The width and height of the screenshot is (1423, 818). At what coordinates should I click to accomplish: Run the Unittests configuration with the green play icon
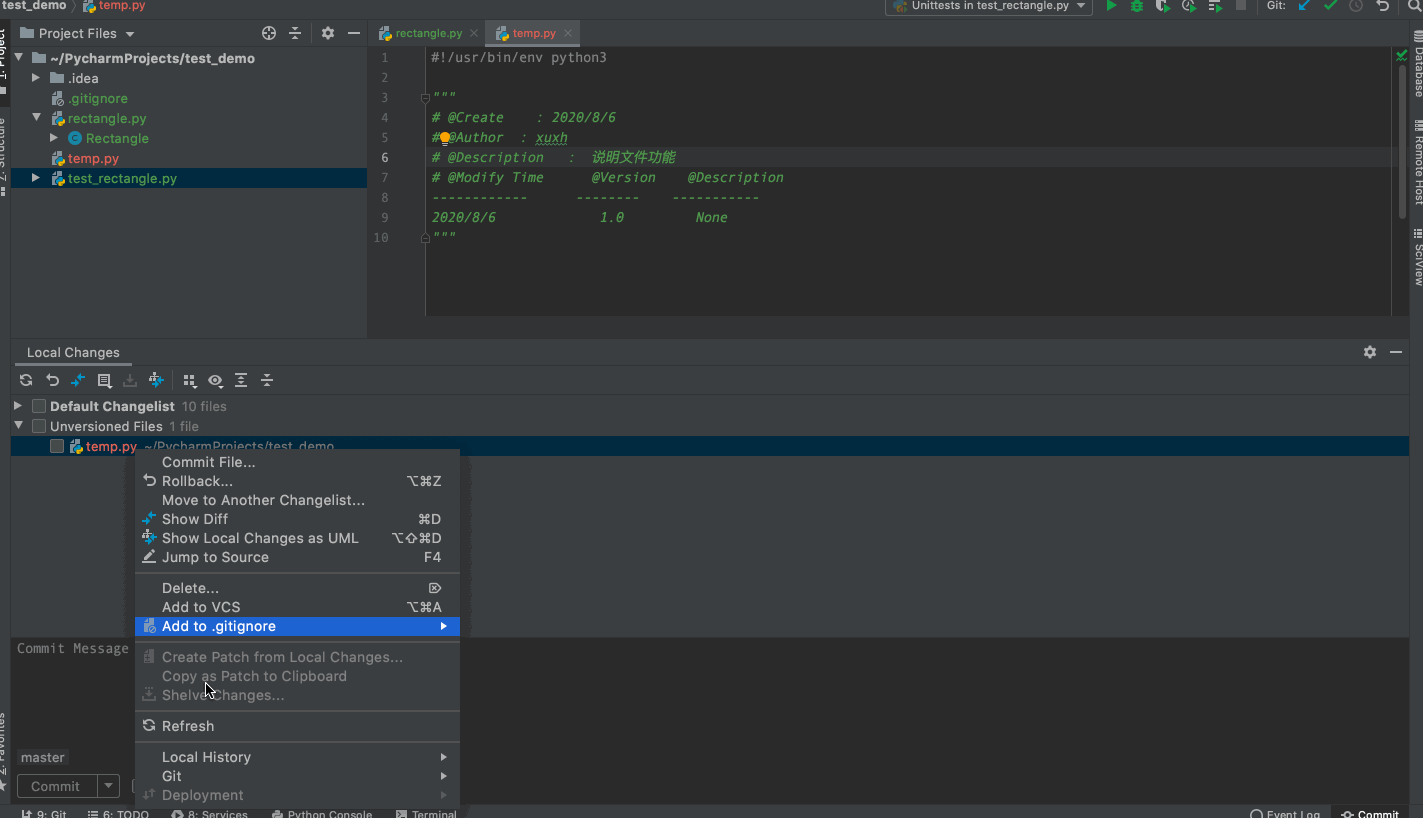1111,6
